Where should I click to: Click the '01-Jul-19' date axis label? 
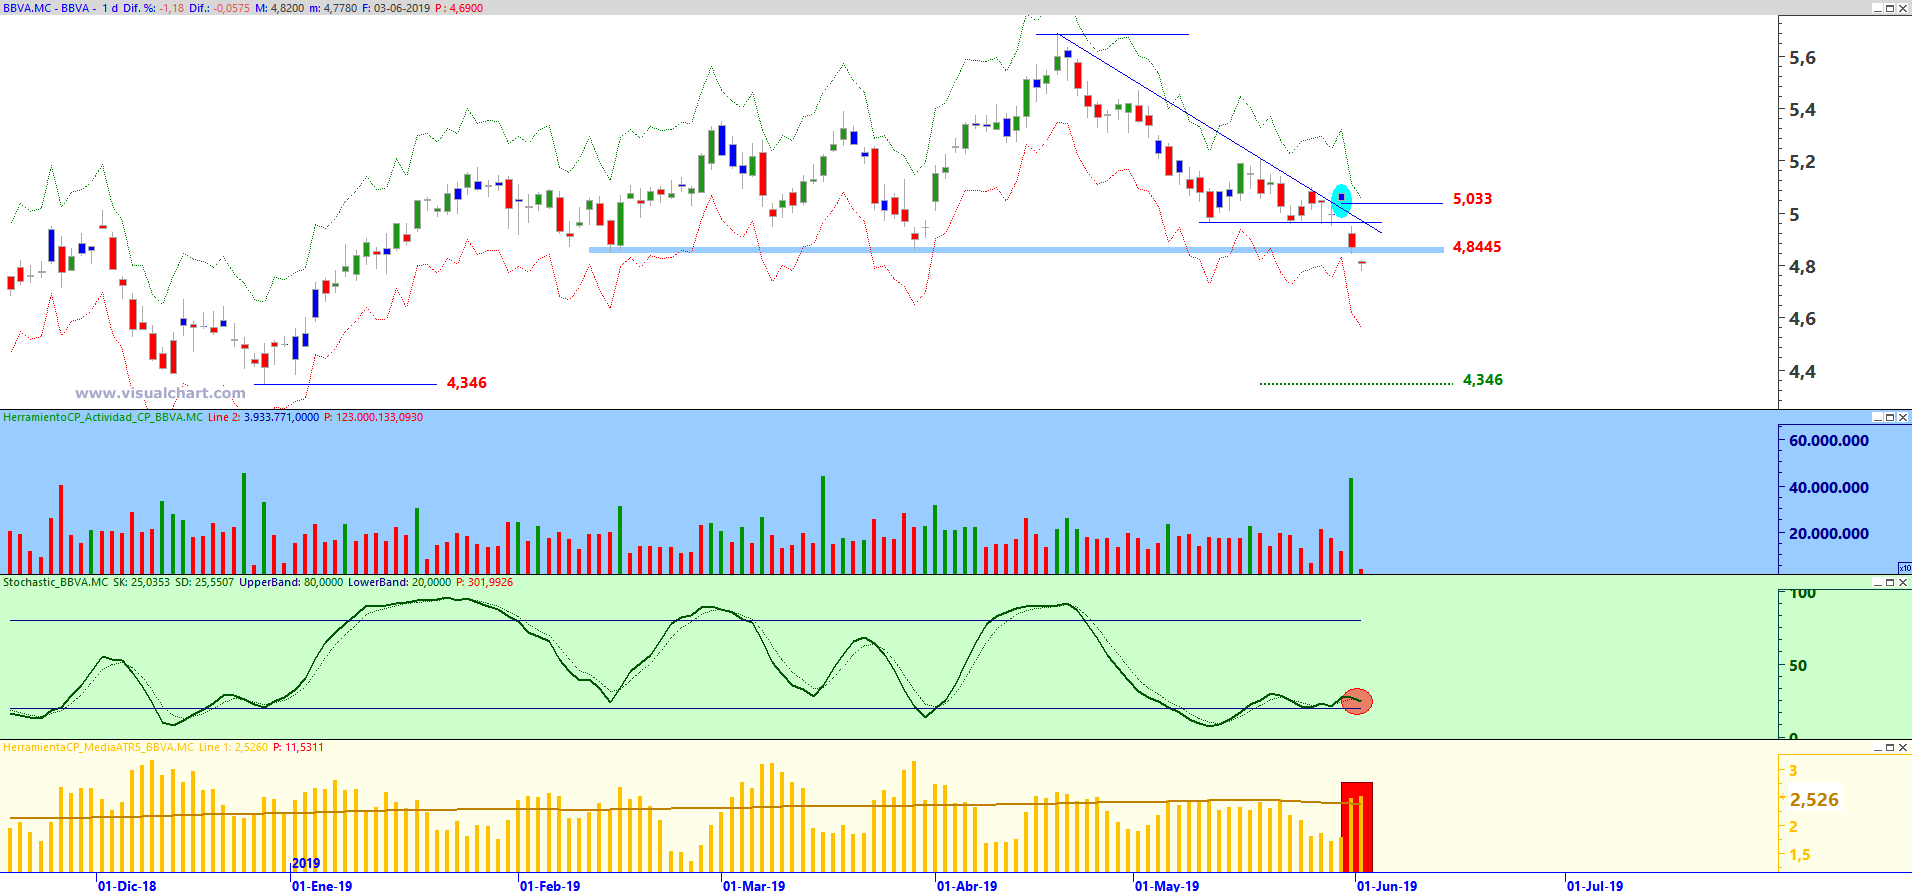1595,886
